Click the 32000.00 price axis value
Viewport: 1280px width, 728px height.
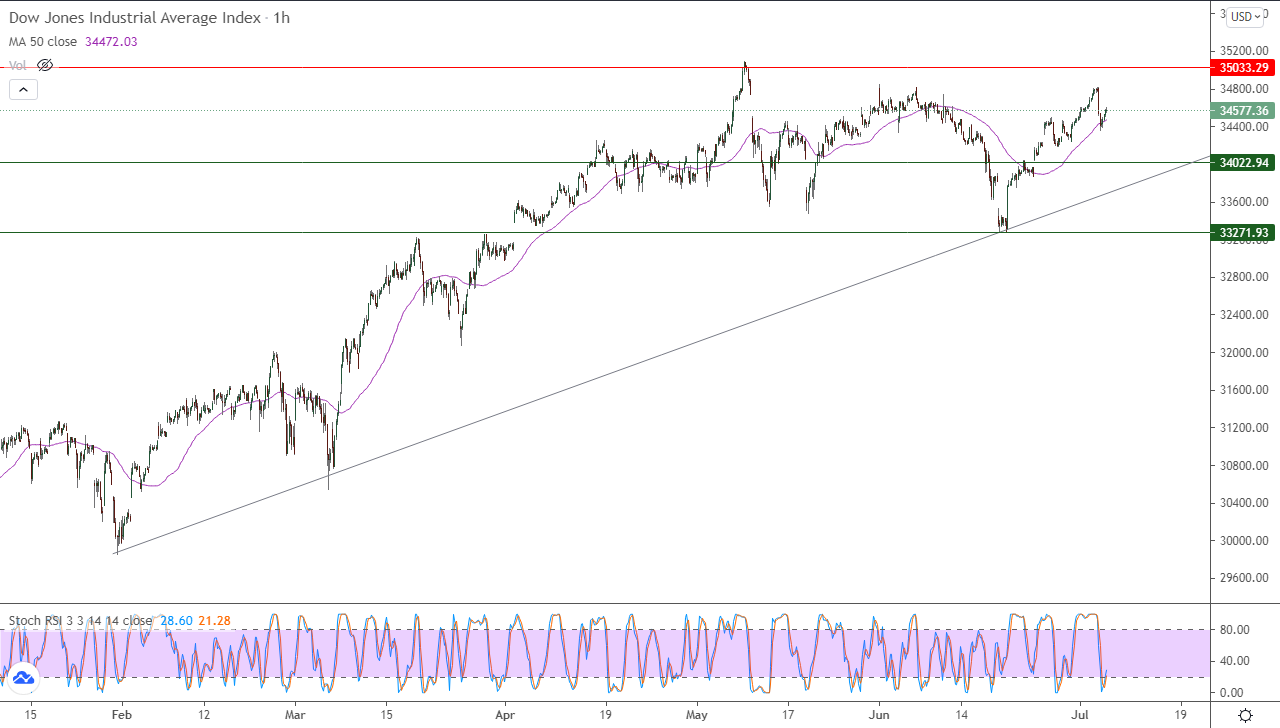[1244, 353]
